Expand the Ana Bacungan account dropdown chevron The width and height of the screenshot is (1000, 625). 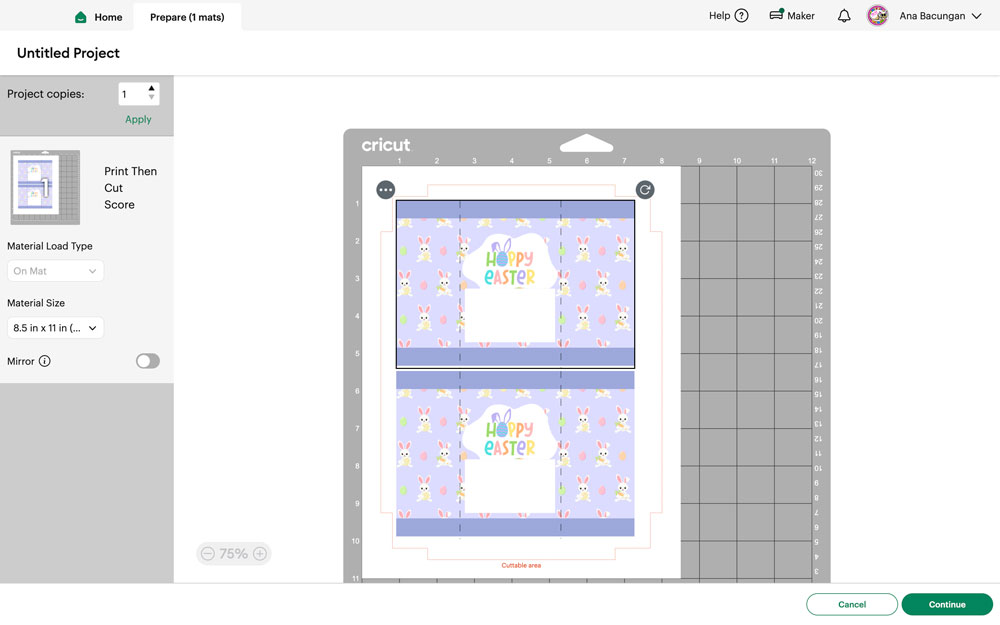pyautogui.click(x=976, y=16)
